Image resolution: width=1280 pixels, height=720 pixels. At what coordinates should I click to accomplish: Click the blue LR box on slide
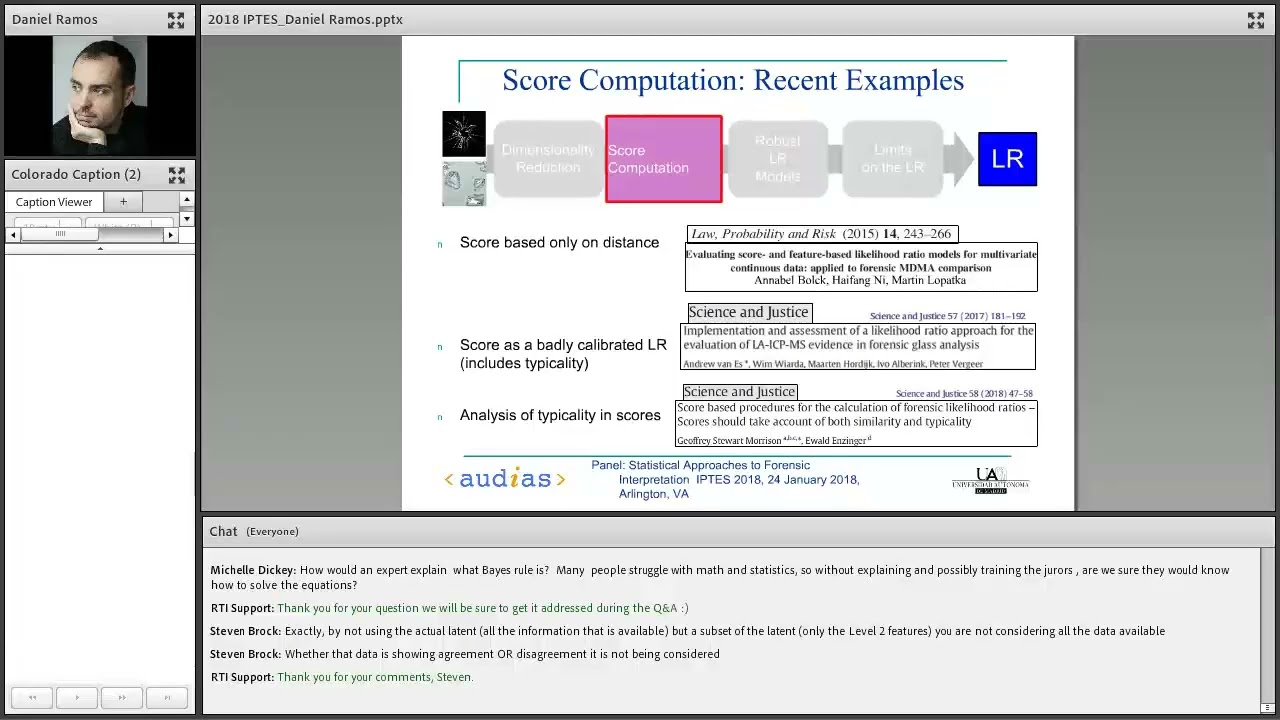click(x=1007, y=159)
